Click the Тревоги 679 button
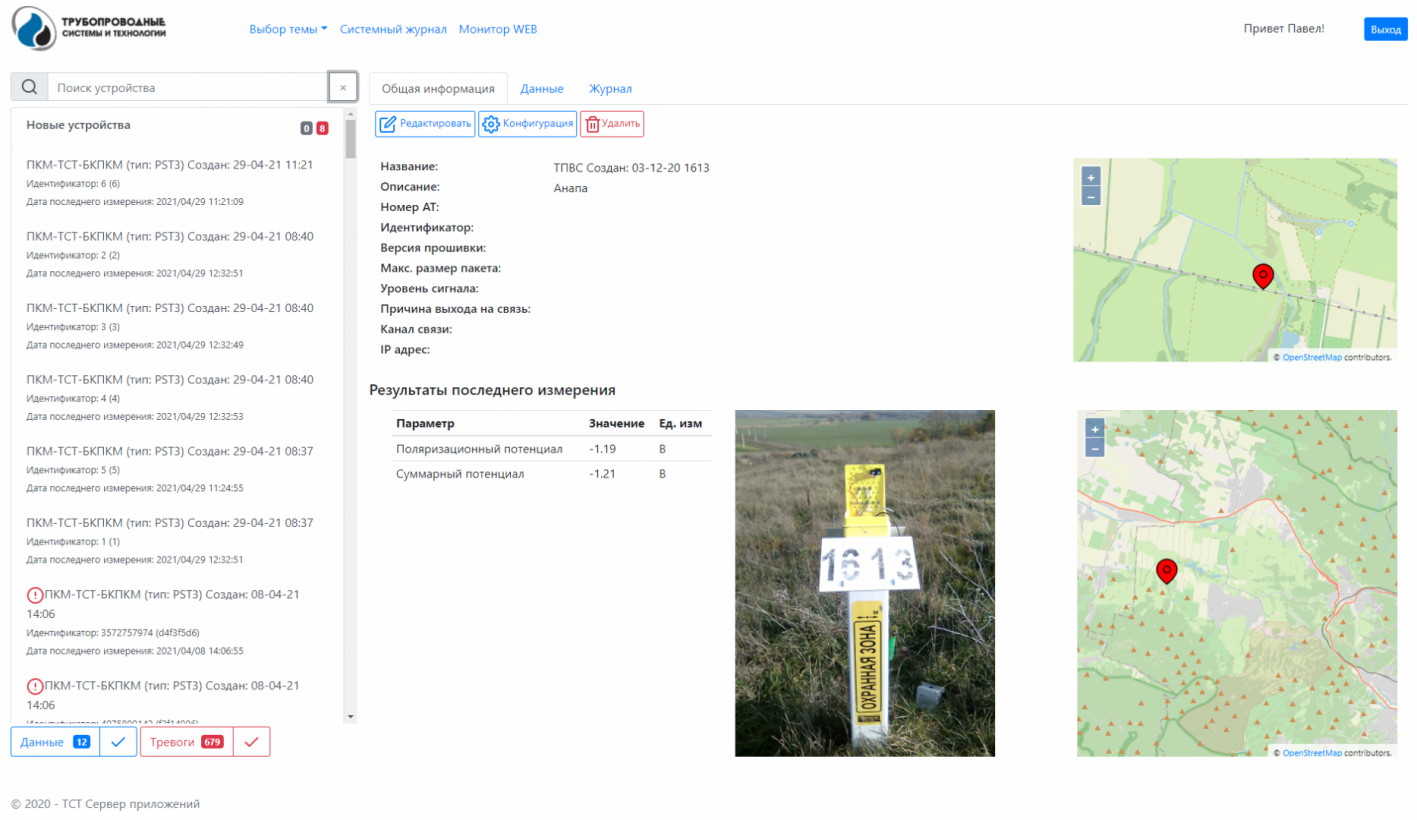Image resolution: width=1417 pixels, height=820 pixels. click(x=187, y=742)
